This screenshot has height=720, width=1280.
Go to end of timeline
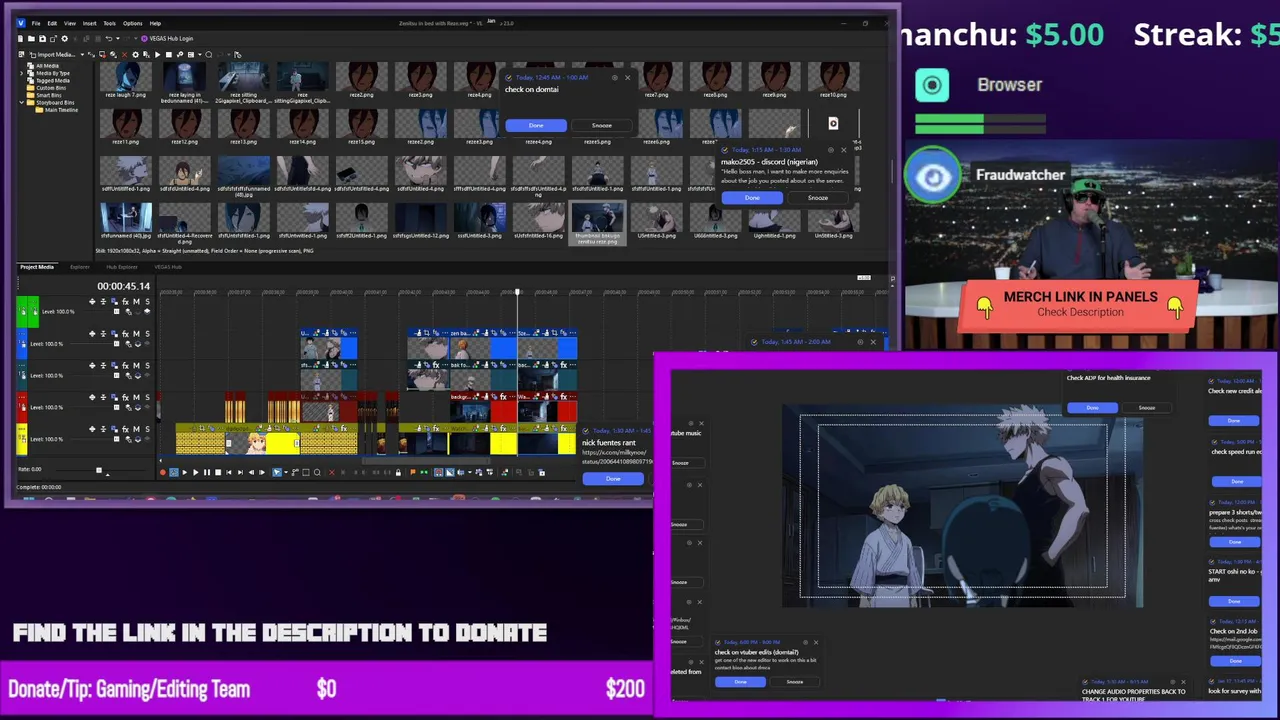pos(240,472)
